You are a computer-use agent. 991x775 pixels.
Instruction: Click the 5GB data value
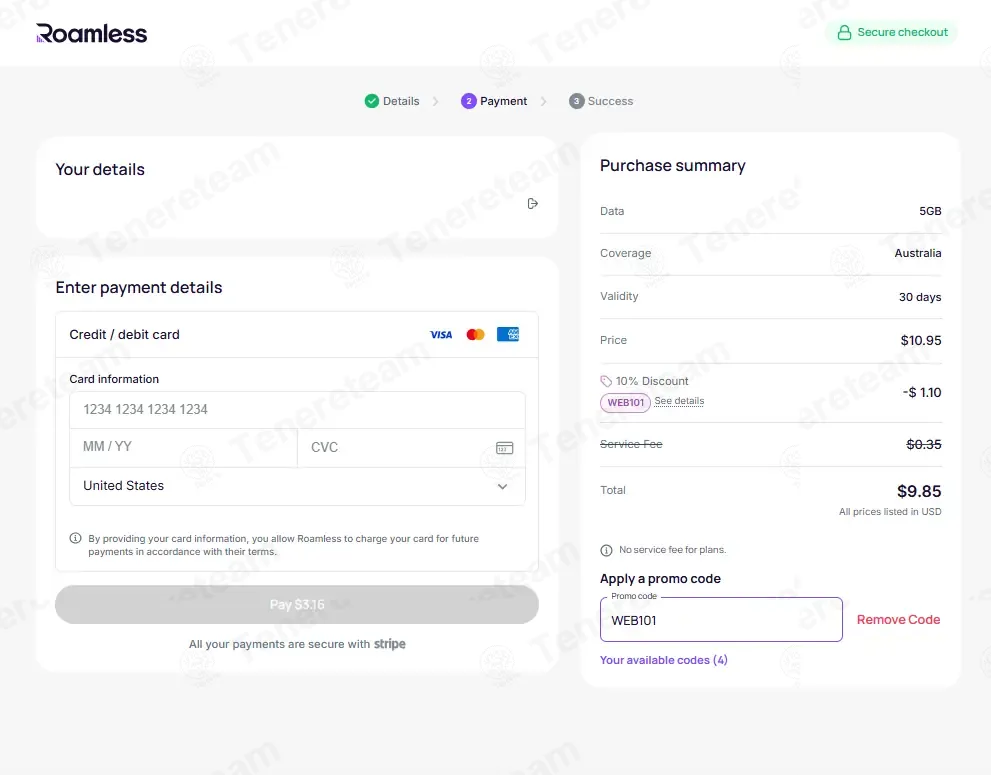(x=930, y=211)
